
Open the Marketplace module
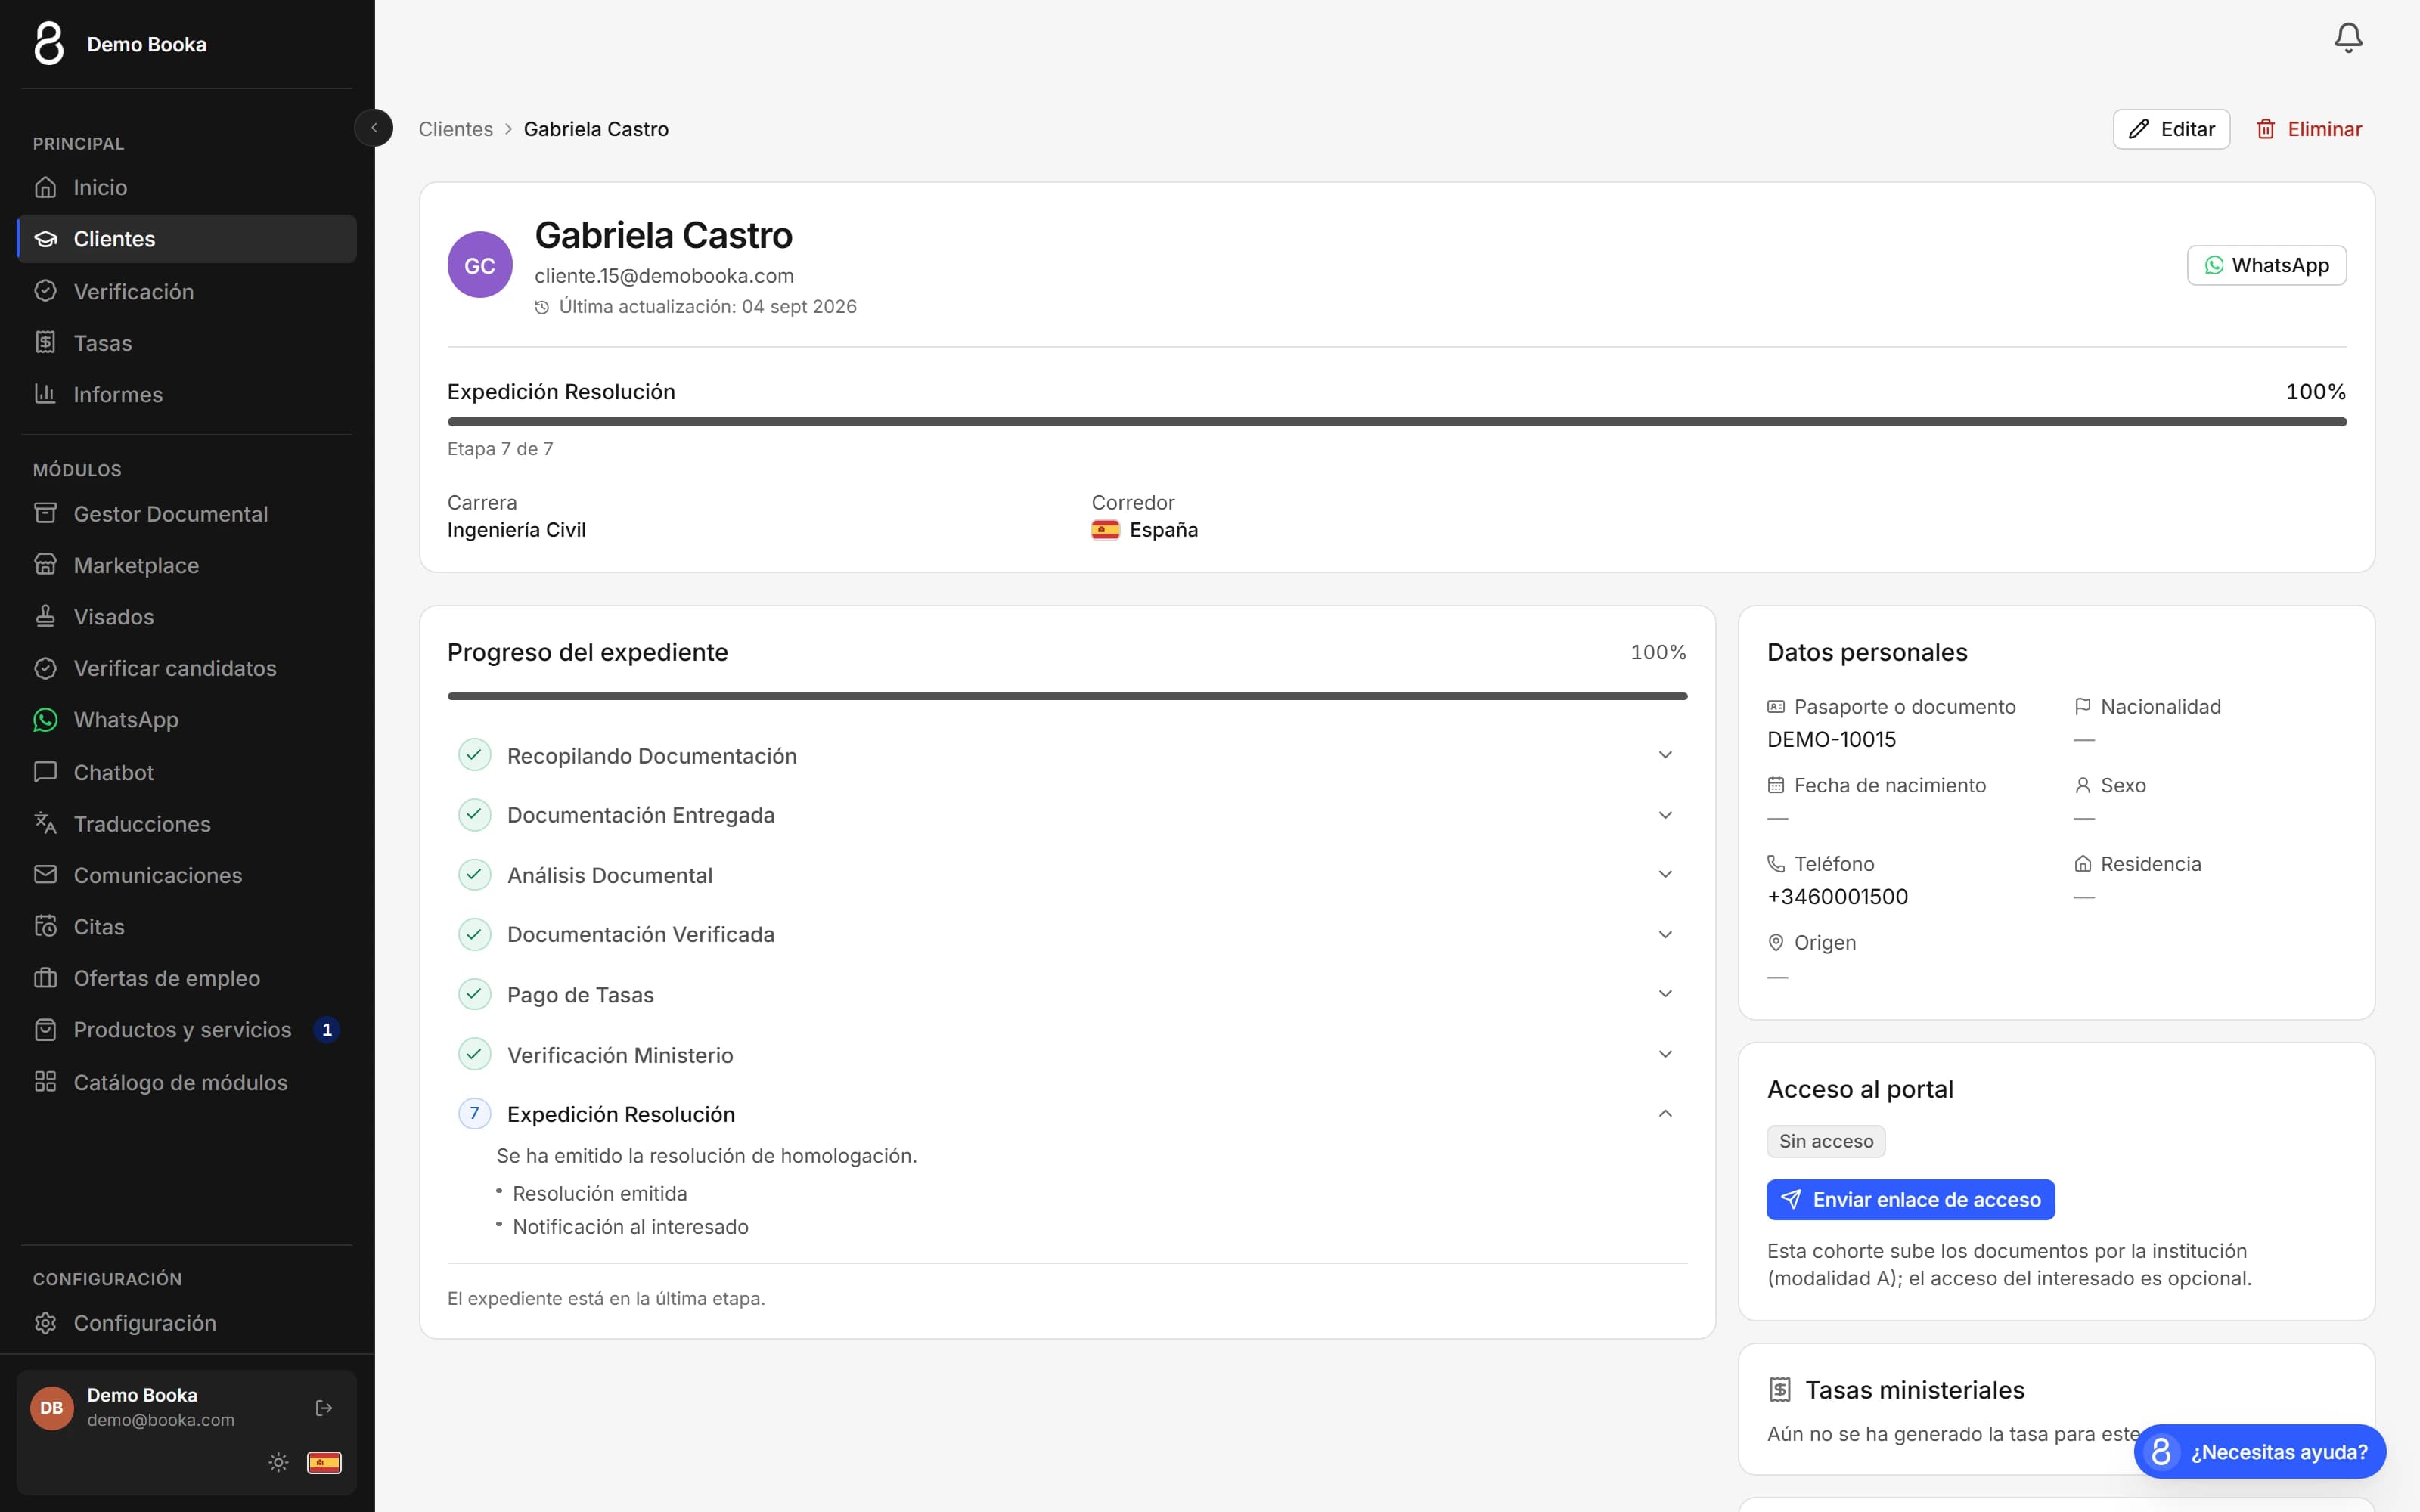point(187,565)
